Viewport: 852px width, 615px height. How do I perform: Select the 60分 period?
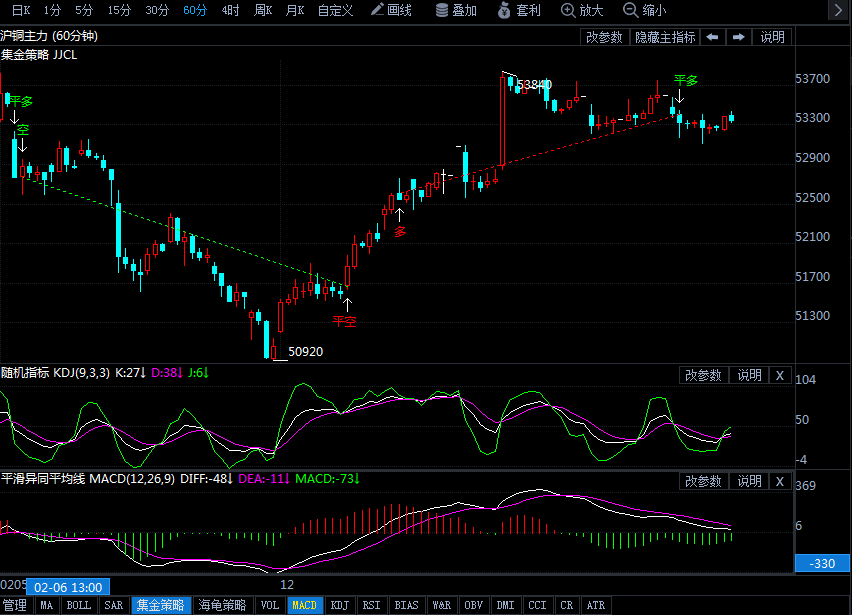[195, 10]
